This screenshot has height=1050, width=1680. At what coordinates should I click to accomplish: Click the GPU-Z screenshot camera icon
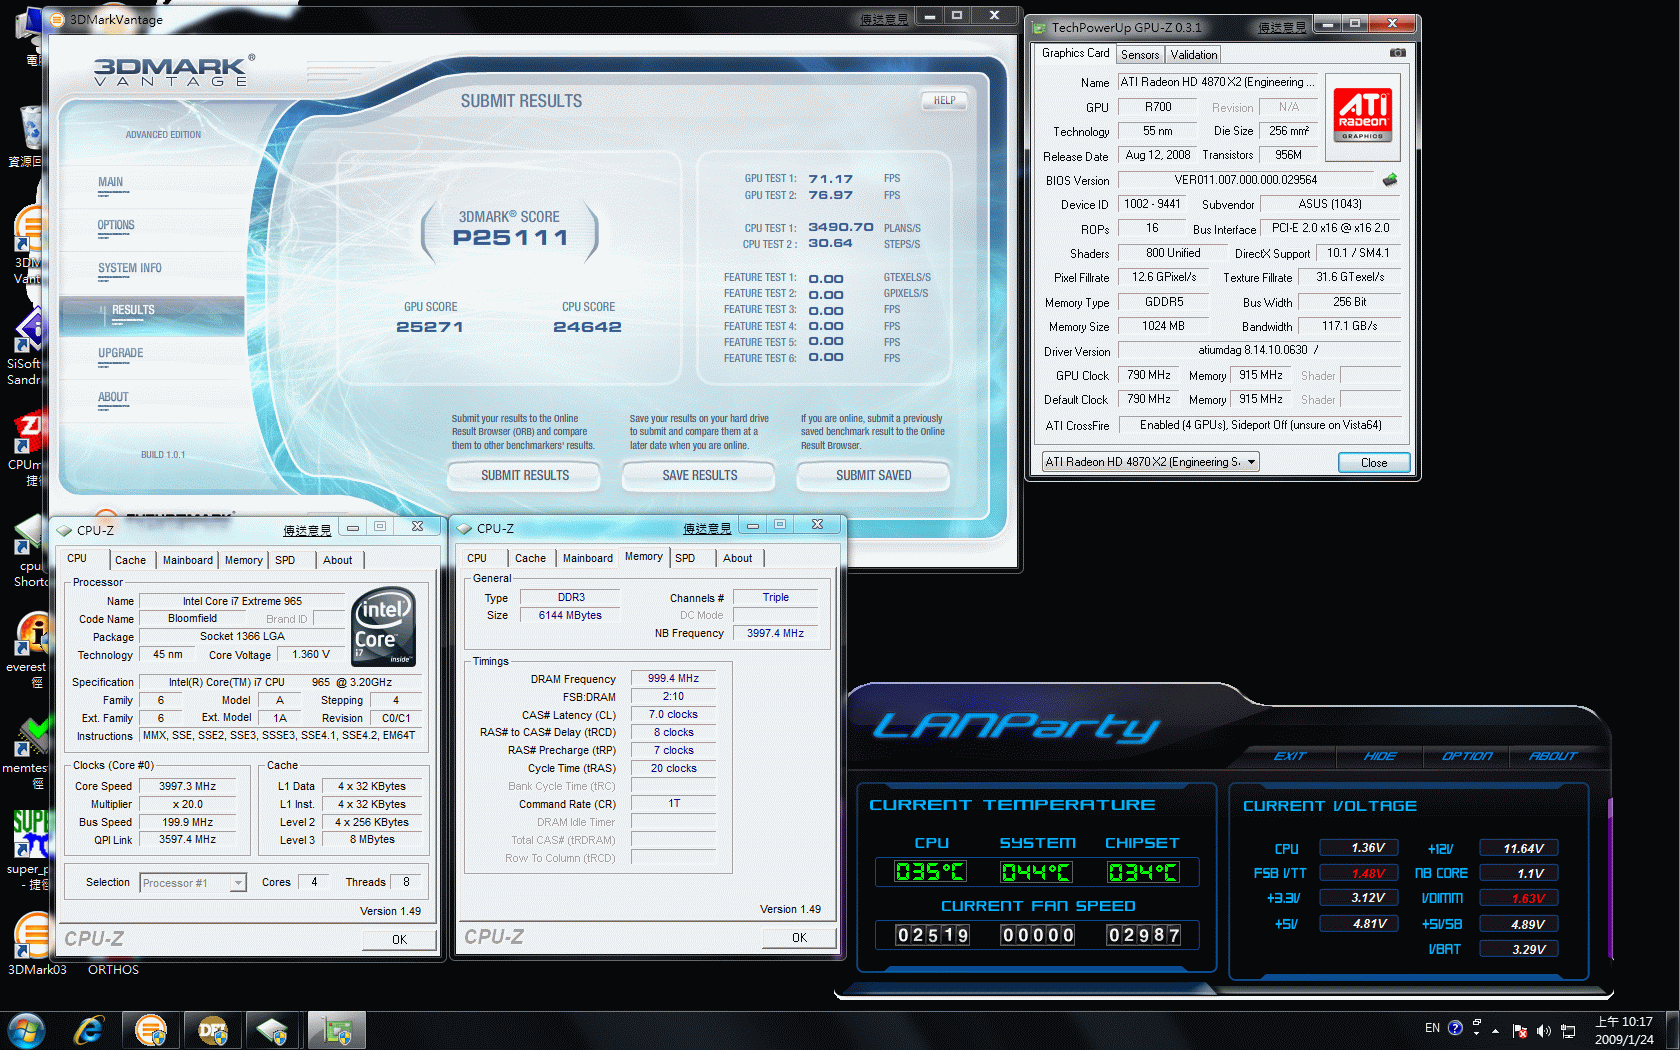[1397, 53]
